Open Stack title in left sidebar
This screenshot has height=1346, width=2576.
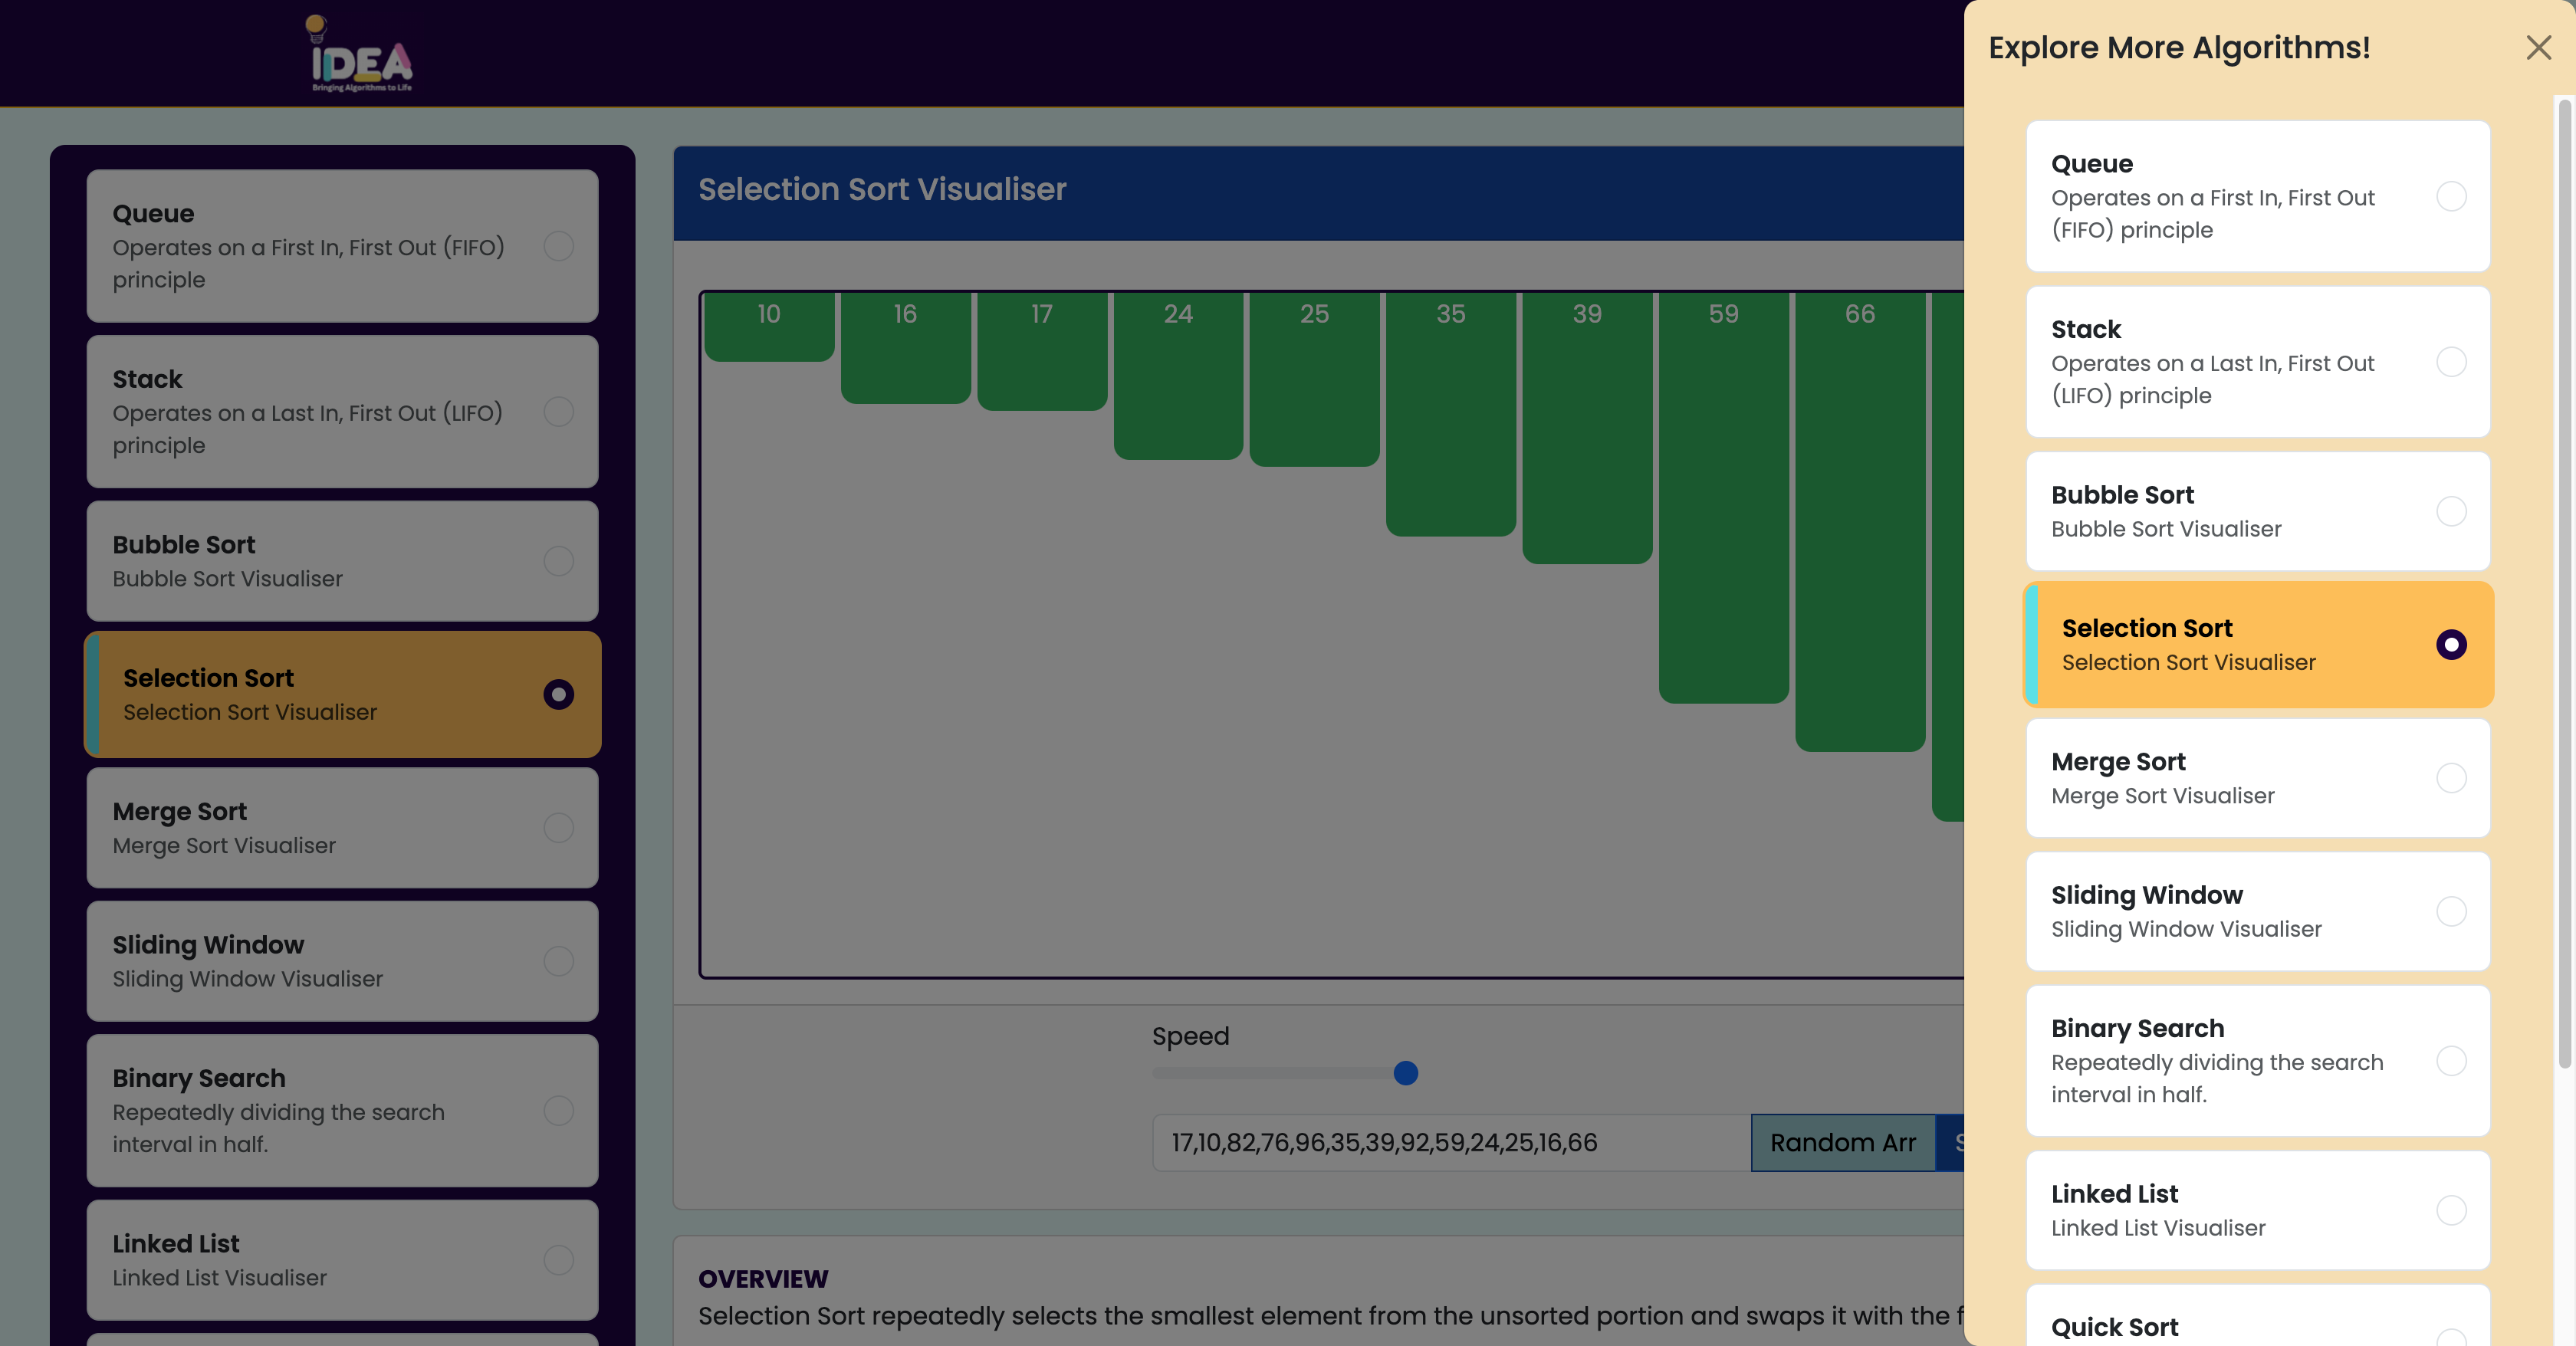pyautogui.click(x=147, y=379)
